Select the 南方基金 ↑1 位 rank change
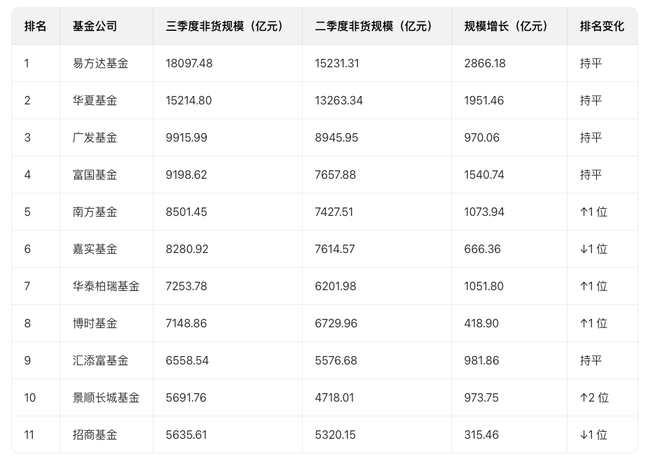Viewport: 660px width, 464px height. [x=593, y=212]
